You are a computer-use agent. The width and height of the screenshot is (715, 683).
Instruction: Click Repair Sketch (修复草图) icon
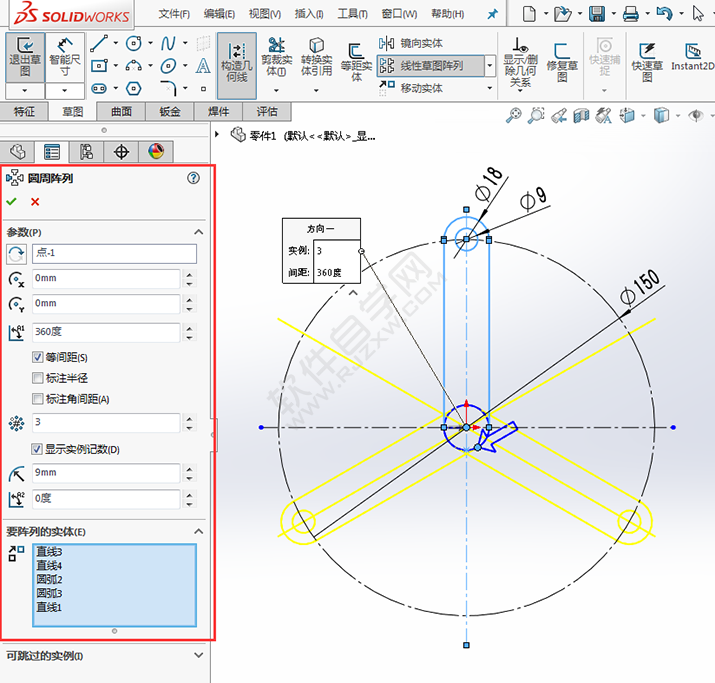pos(562,63)
